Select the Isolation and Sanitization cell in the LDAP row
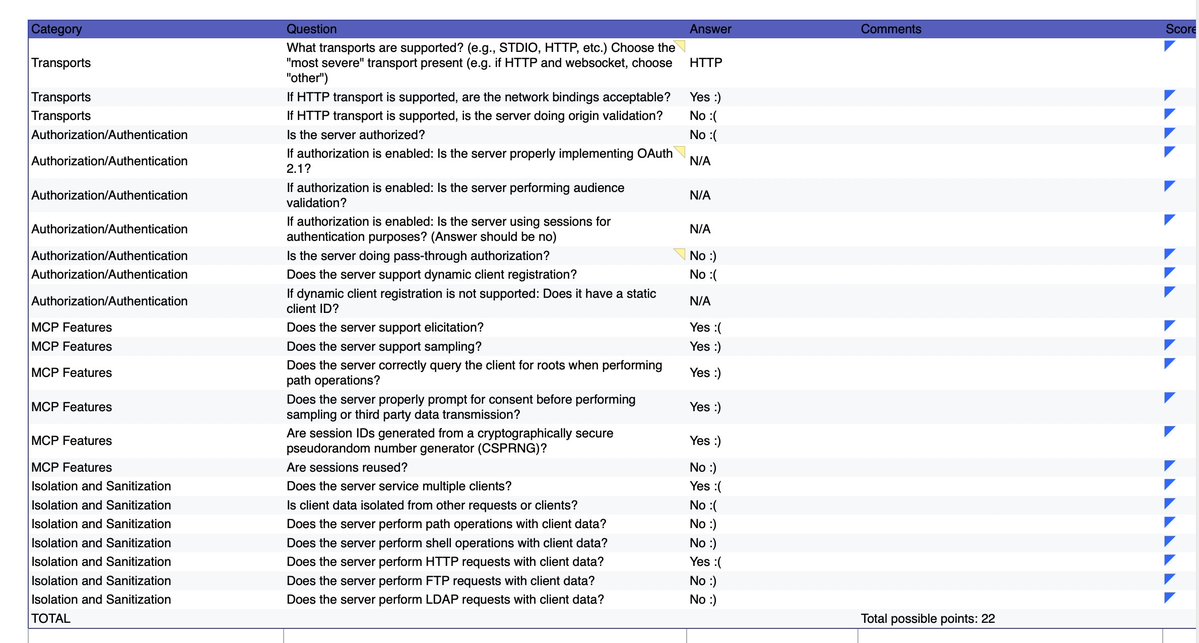 click(101, 599)
